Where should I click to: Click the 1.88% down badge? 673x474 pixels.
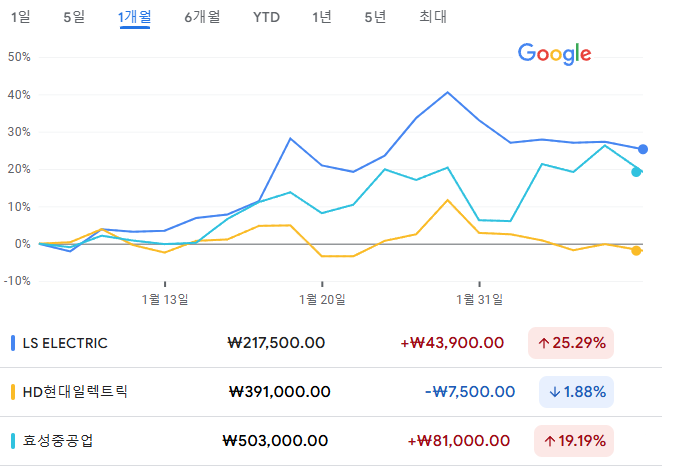point(576,392)
